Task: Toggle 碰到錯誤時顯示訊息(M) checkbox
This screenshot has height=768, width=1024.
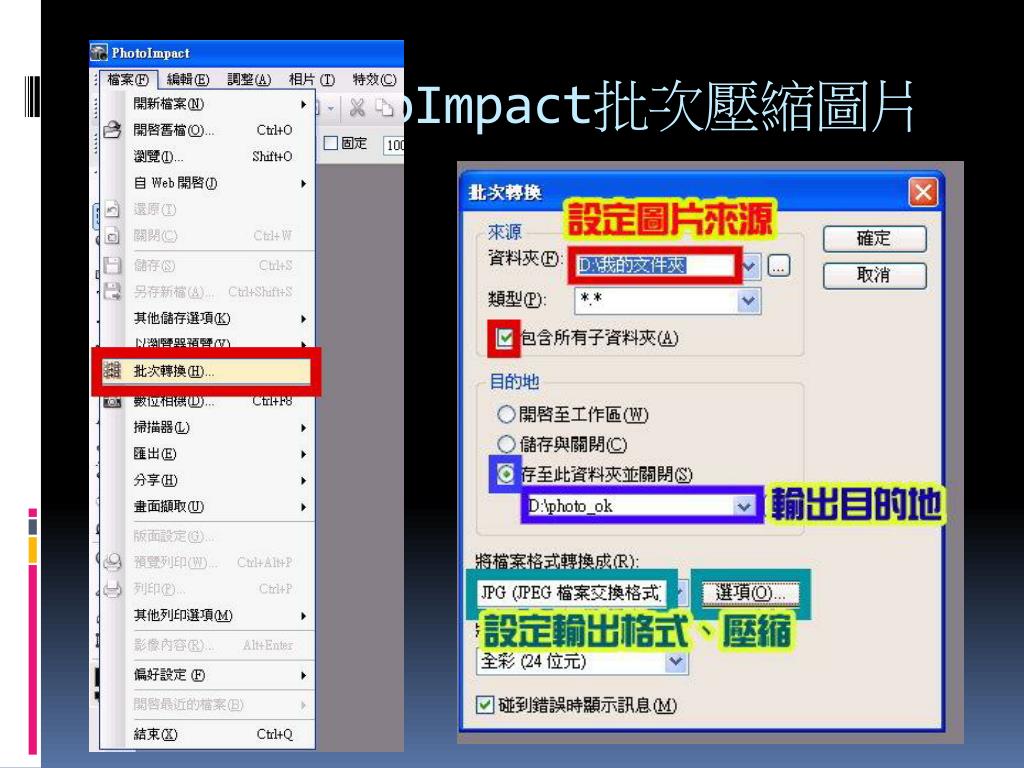Action: 485,705
